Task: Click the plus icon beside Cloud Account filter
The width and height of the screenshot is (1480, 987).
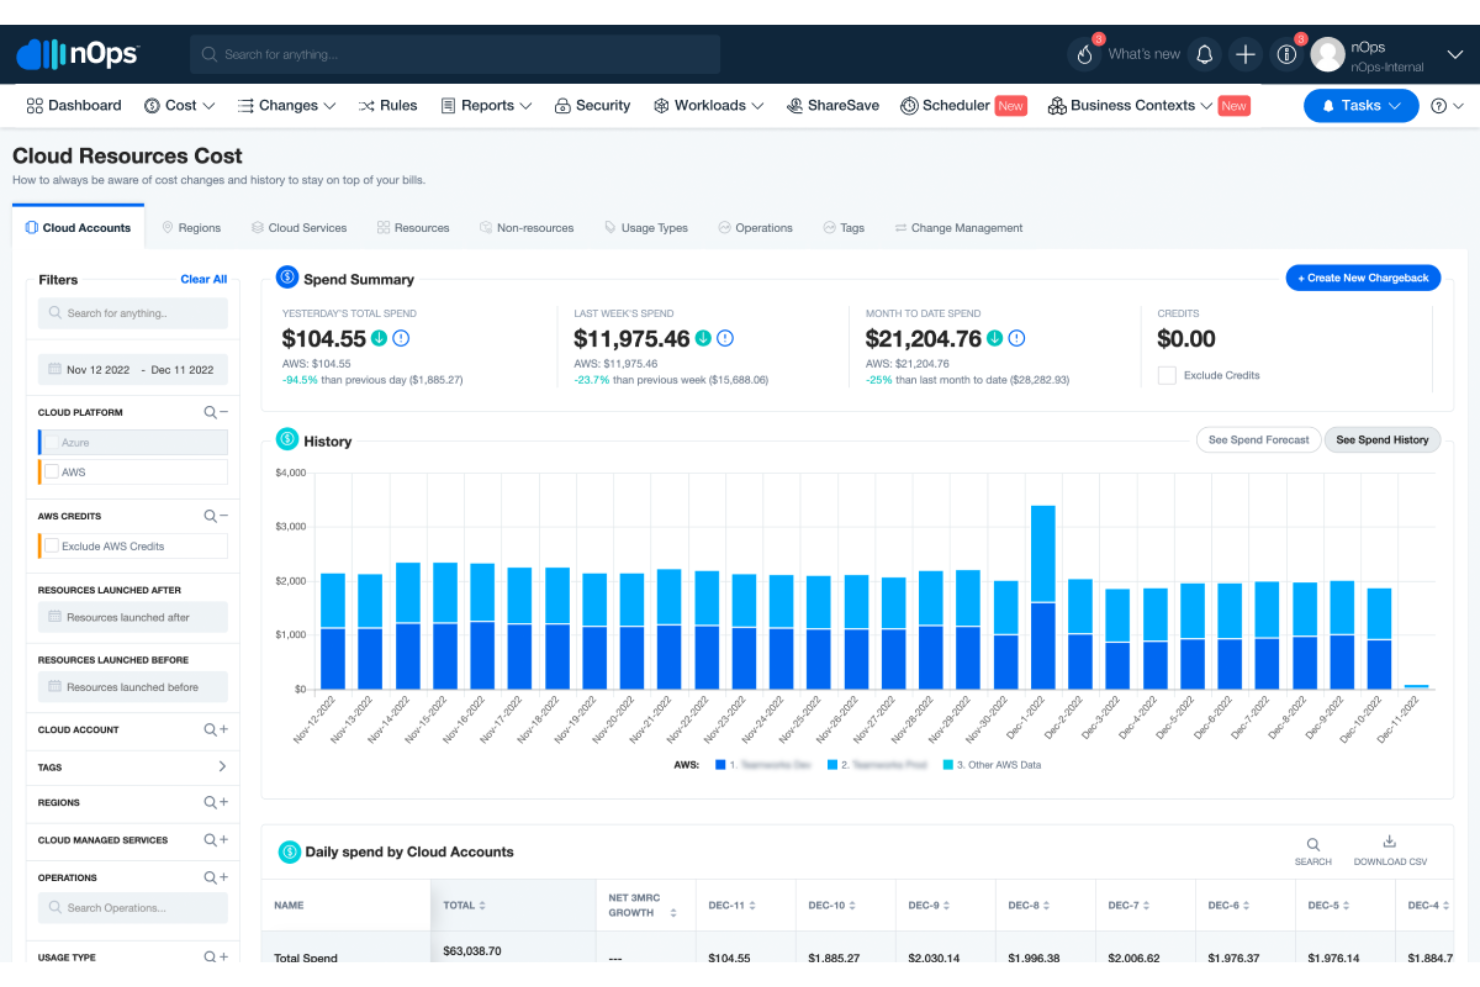Action: click(222, 730)
